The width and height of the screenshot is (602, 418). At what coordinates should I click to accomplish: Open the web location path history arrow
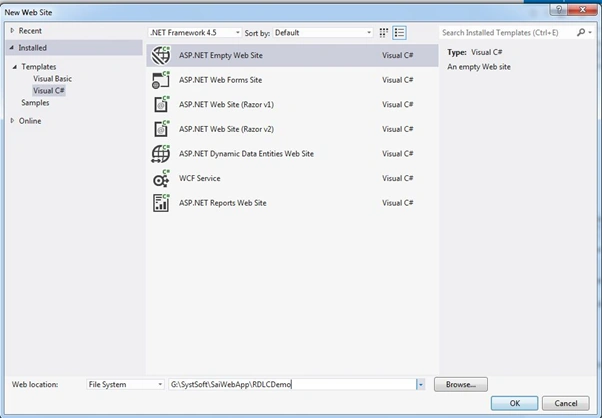421,384
